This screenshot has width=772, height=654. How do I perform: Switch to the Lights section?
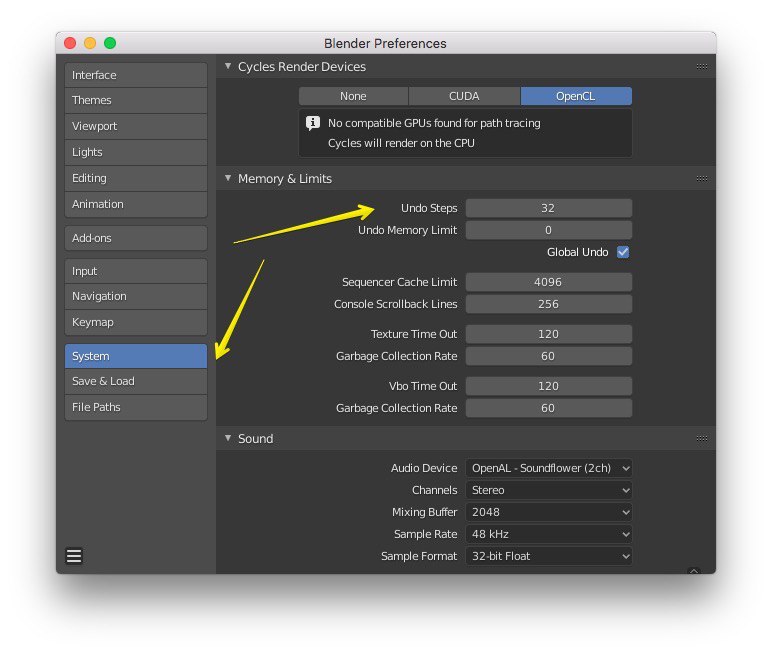click(x=136, y=152)
